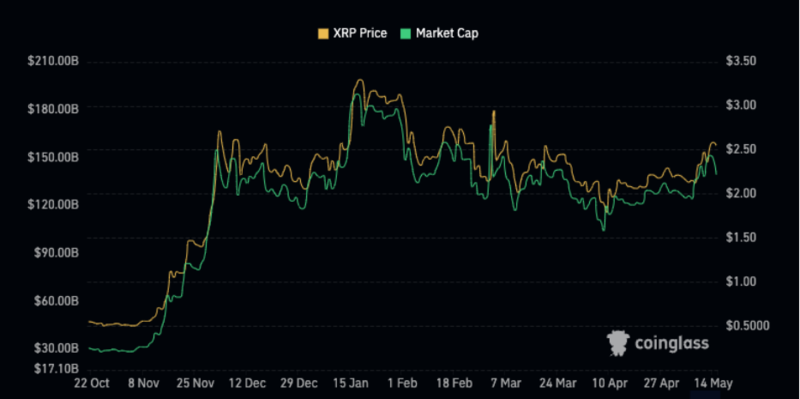This screenshot has height=399, width=800.
Task: Click the $120.00B left axis label
Action: tap(53, 205)
